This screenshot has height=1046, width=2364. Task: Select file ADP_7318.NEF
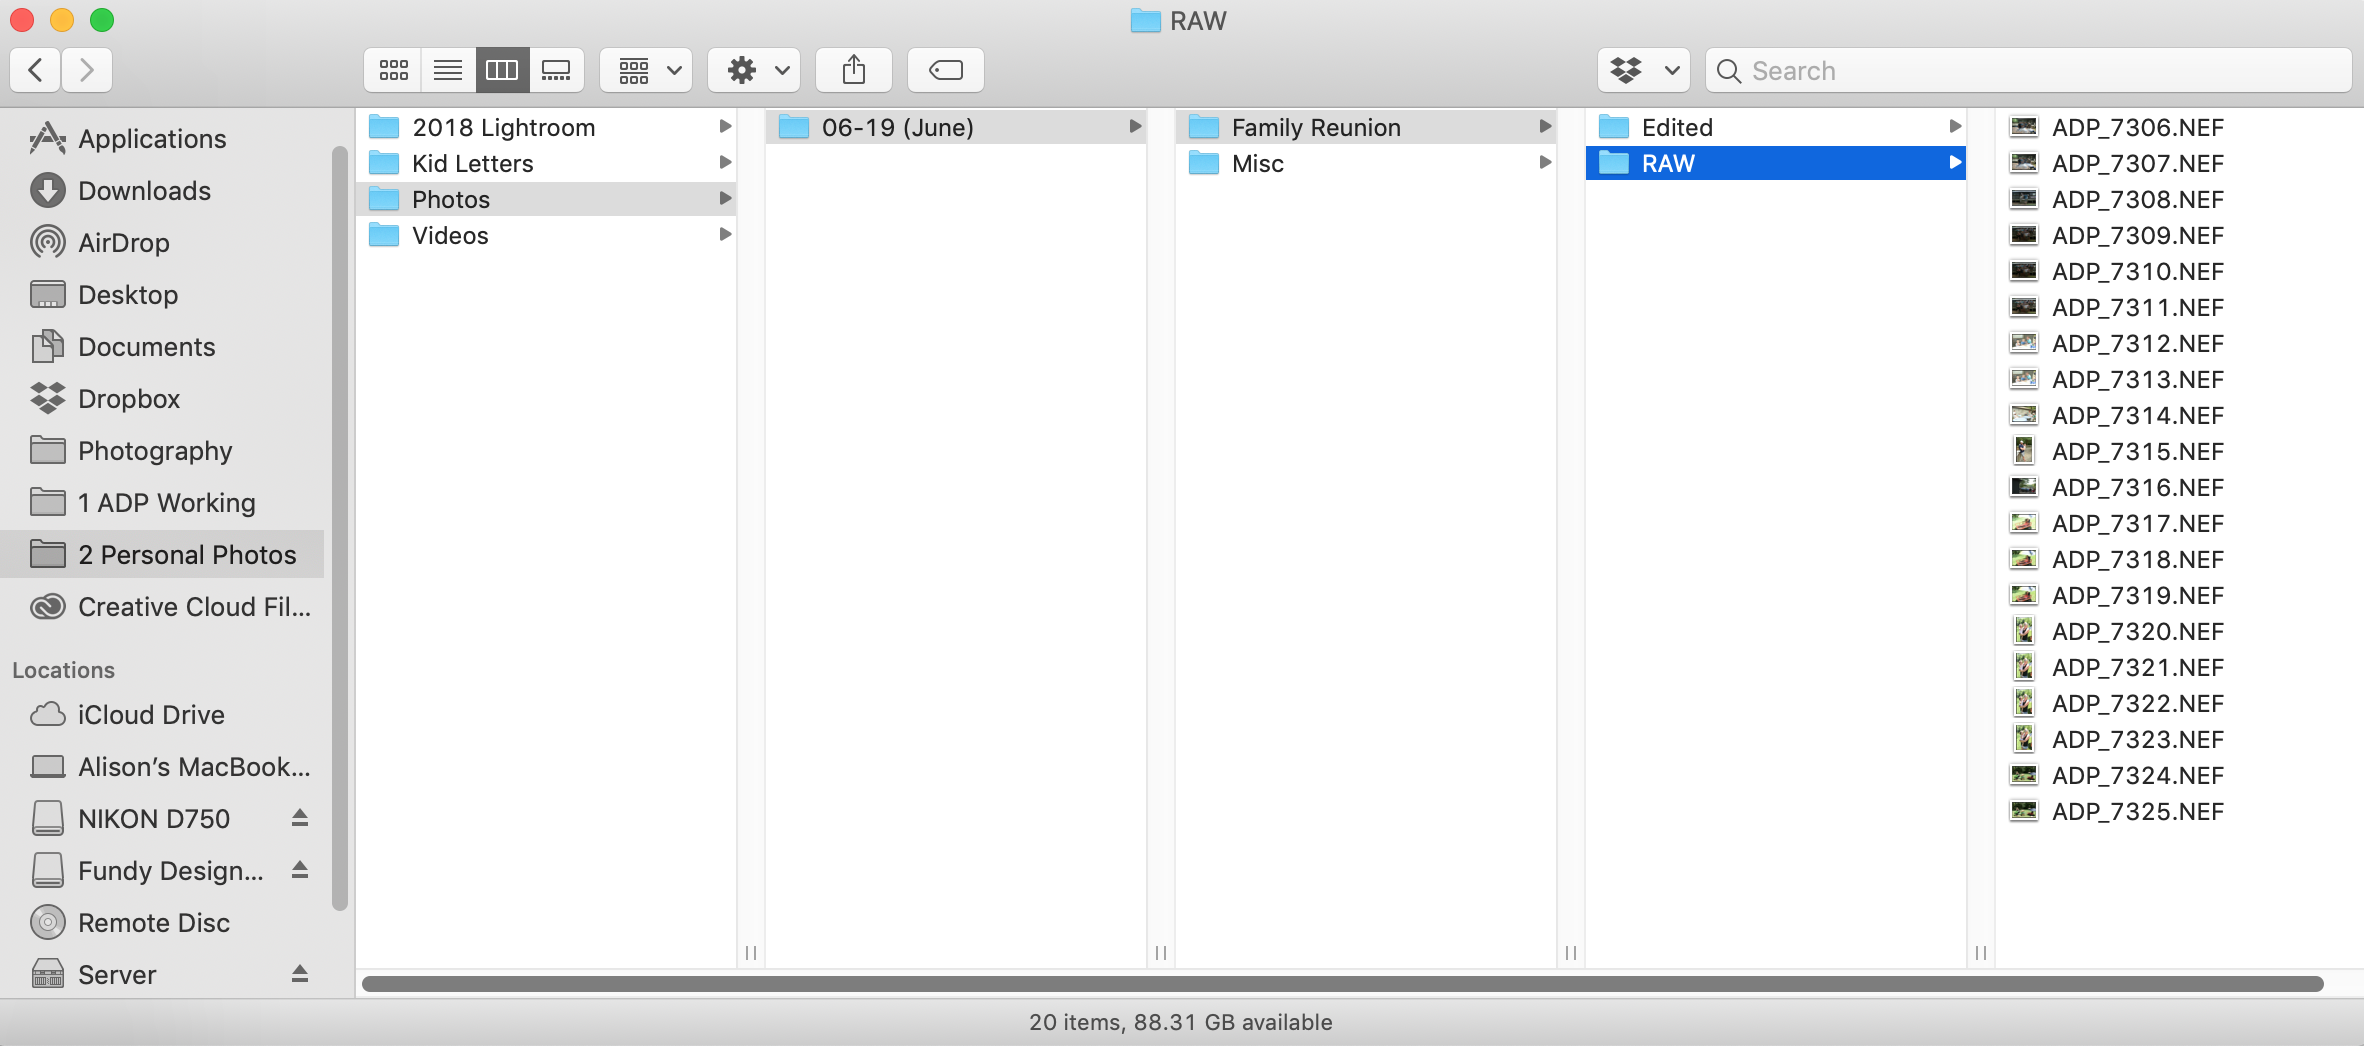coord(2137,559)
